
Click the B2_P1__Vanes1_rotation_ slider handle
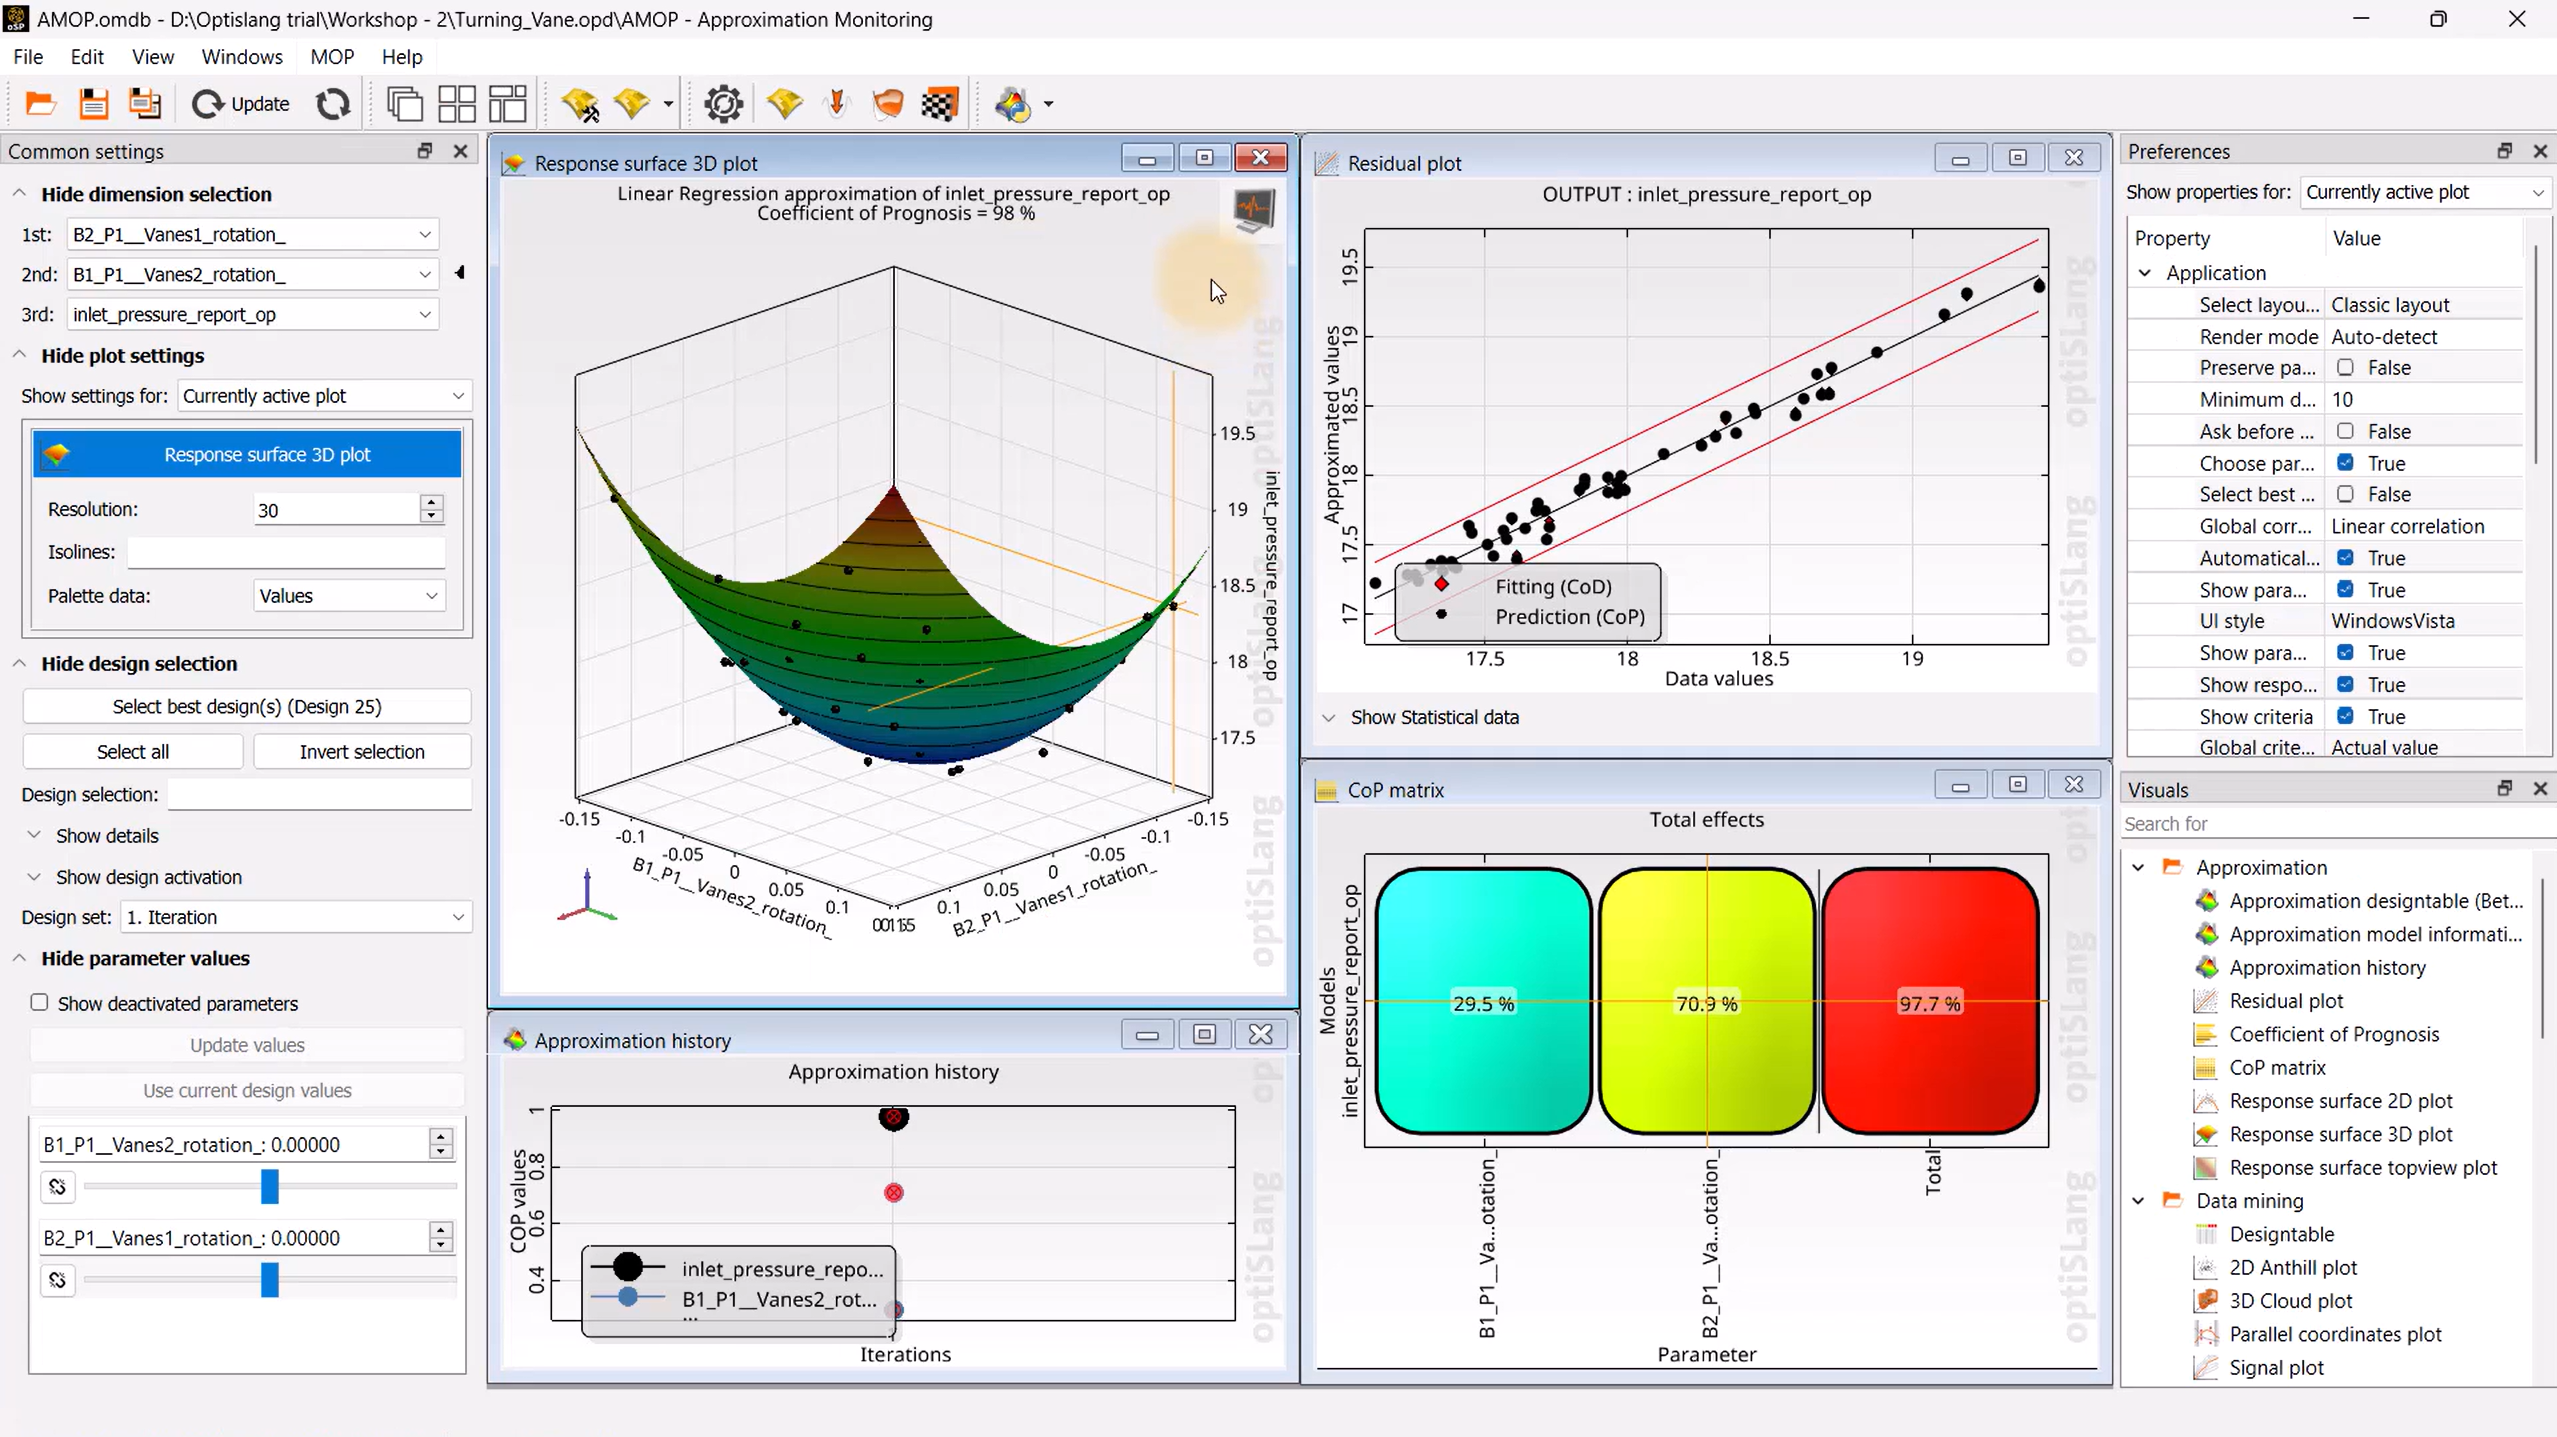pyautogui.click(x=270, y=1280)
